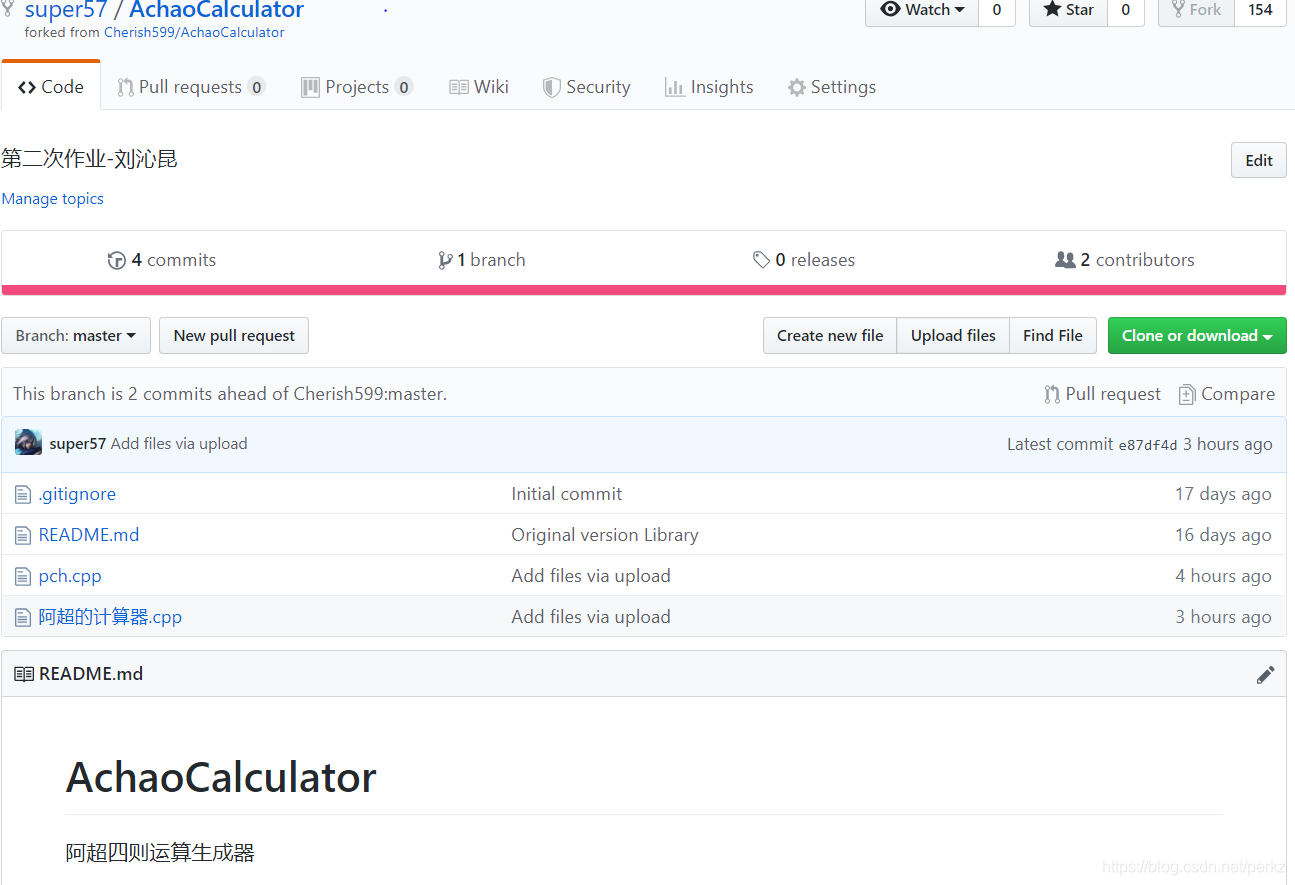
Task: Open the Branch: master dropdown
Action: 76,336
